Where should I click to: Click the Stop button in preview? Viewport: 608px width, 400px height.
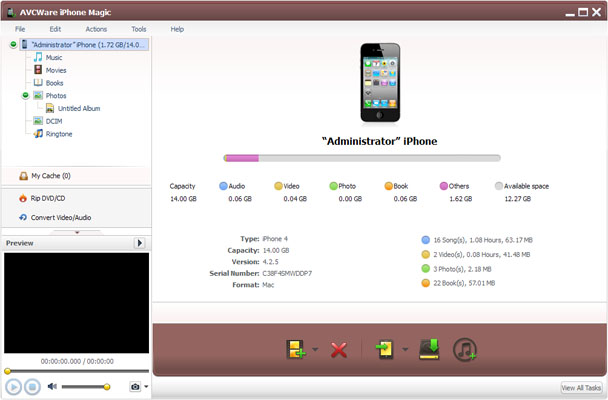click(33, 387)
